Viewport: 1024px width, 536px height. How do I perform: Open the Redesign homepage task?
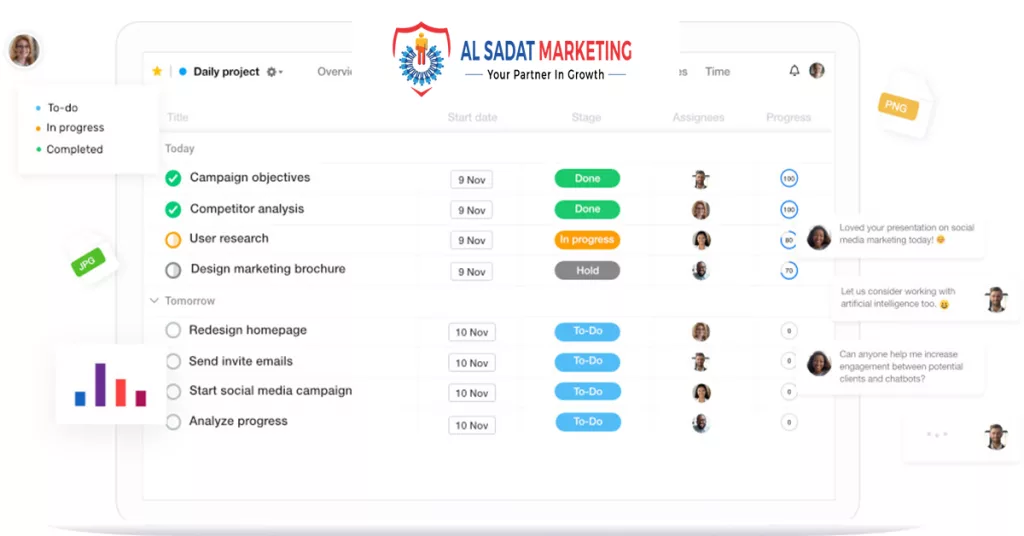click(x=248, y=330)
